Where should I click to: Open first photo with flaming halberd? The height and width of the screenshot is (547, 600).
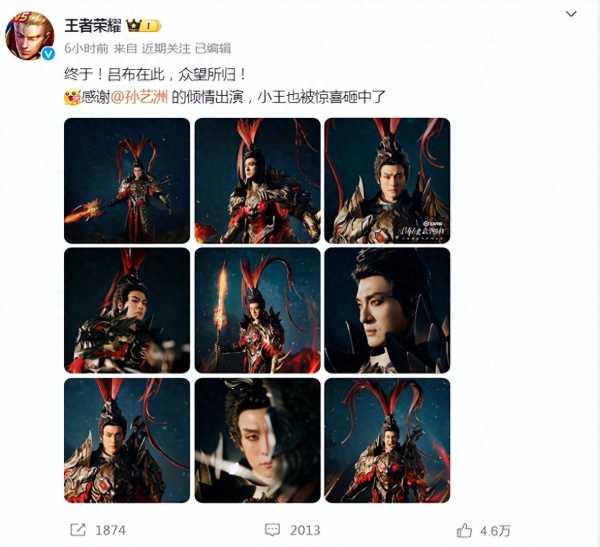pos(127,181)
